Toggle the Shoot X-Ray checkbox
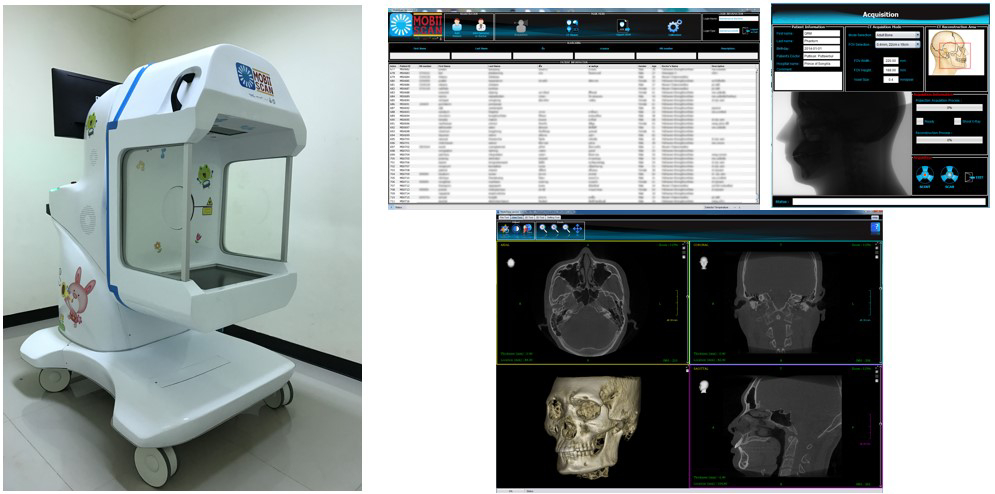The image size is (995, 494). (x=958, y=121)
